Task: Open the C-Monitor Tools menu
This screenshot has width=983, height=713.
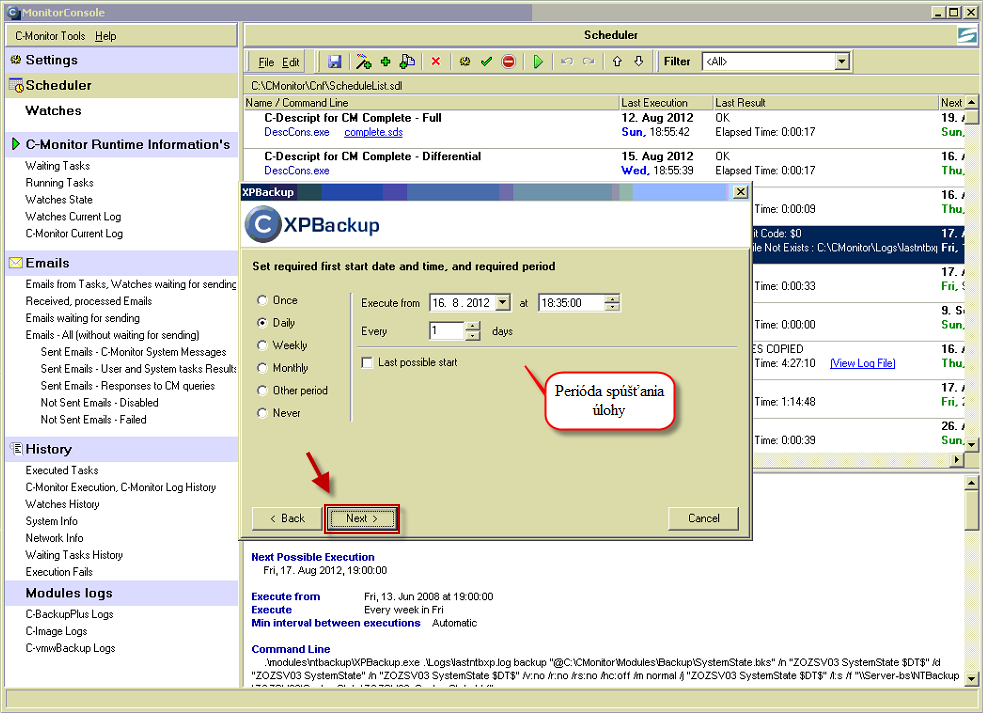Action: point(50,36)
